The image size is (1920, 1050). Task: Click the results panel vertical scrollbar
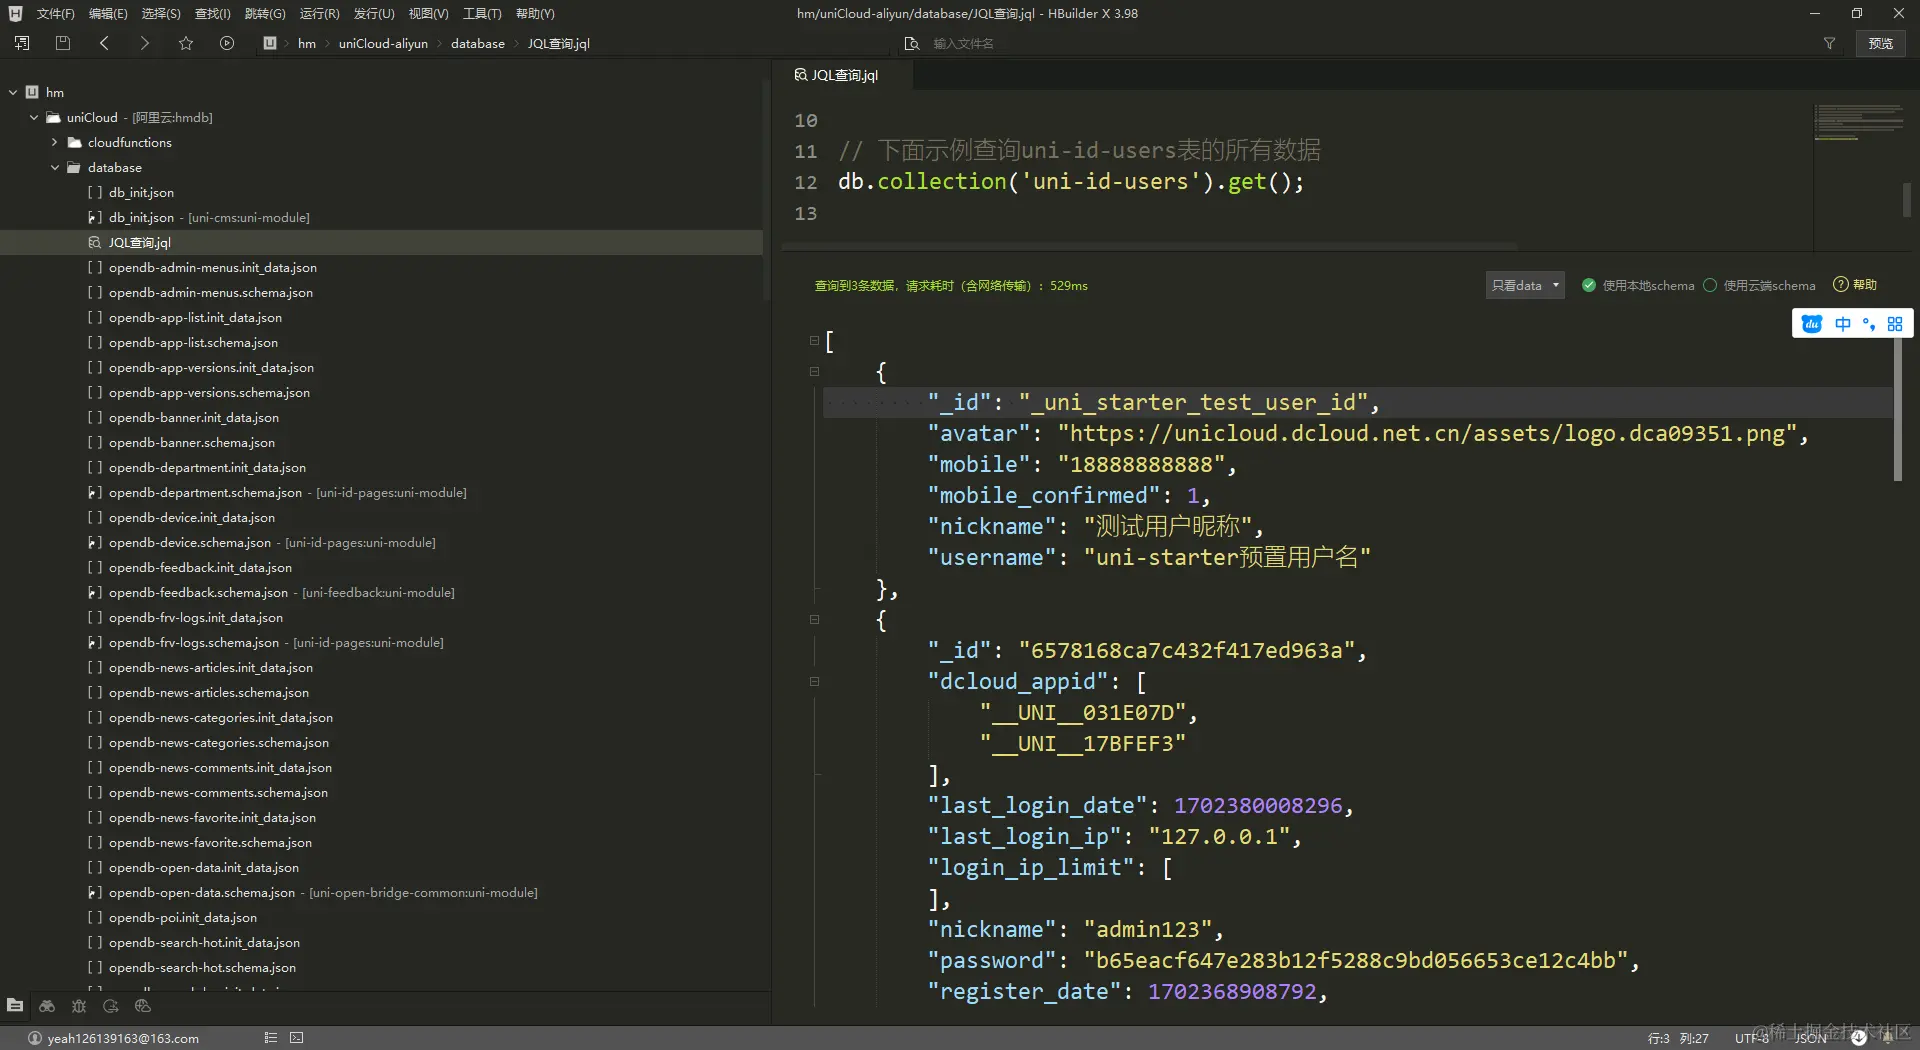coord(1897,410)
